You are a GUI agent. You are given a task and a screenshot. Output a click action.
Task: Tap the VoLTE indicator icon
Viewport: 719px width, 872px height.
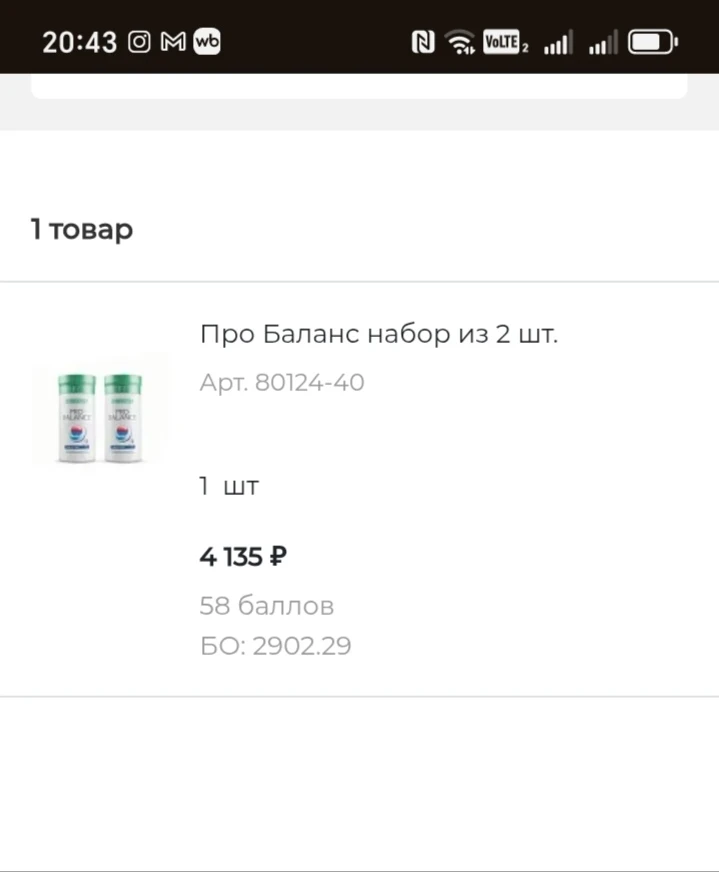tap(505, 42)
